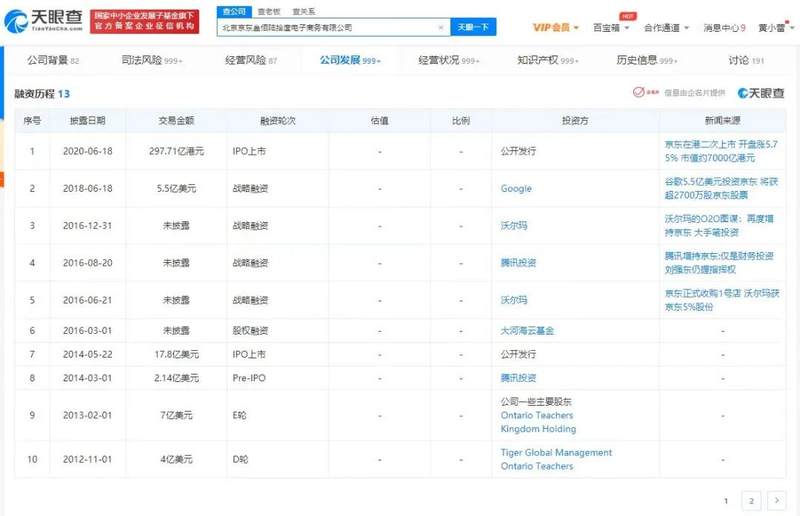Clear the search box with the X icon
The width and height of the screenshot is (800, 516).
click(x=441, y=28)
